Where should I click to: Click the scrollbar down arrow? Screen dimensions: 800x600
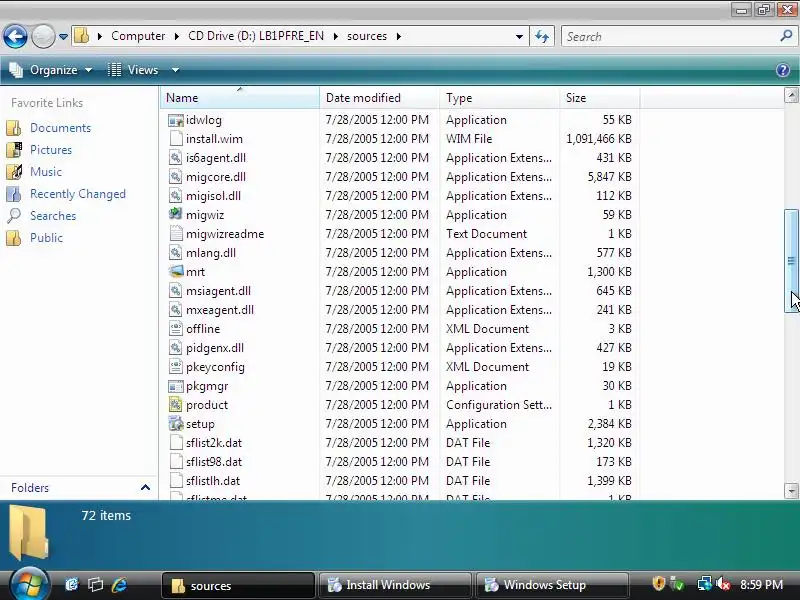[791, 491]
